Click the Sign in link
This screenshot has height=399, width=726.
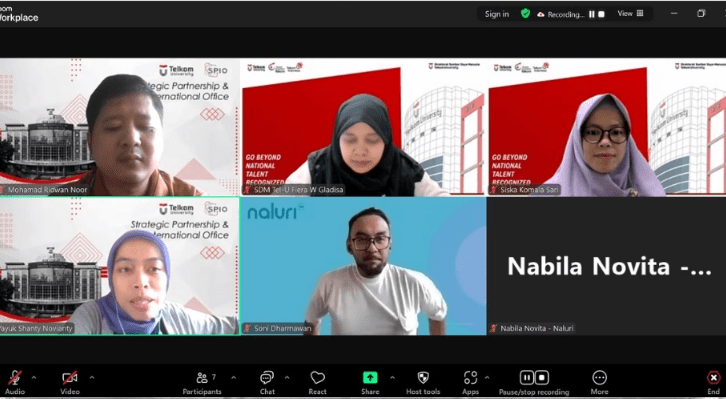coord(497,14)
